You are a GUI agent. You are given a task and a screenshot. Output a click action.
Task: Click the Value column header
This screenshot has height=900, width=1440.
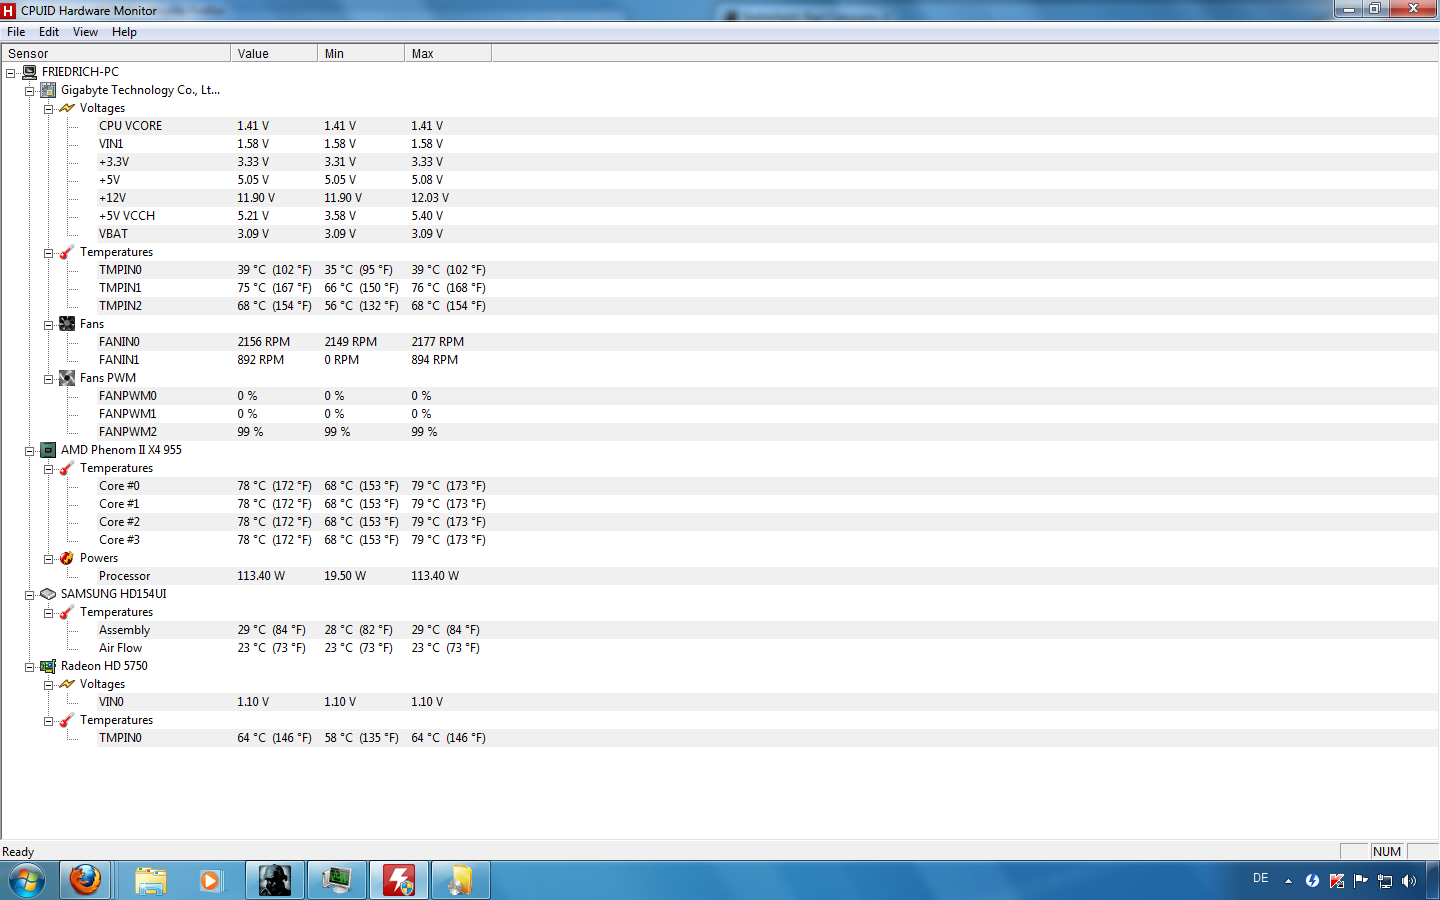[274, 54]
